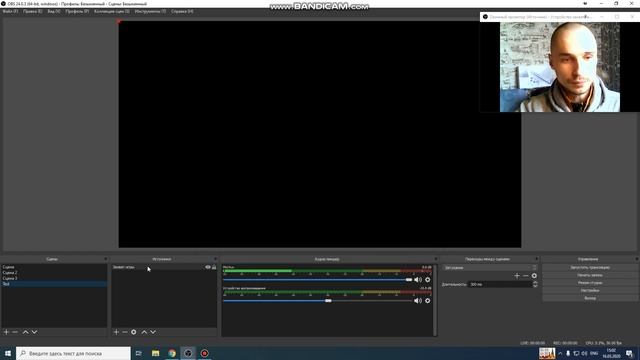640x360 pixels.
Task: Select Scene 3 in Scenes list
Action: pyautogui.click(x=54, y=278)
